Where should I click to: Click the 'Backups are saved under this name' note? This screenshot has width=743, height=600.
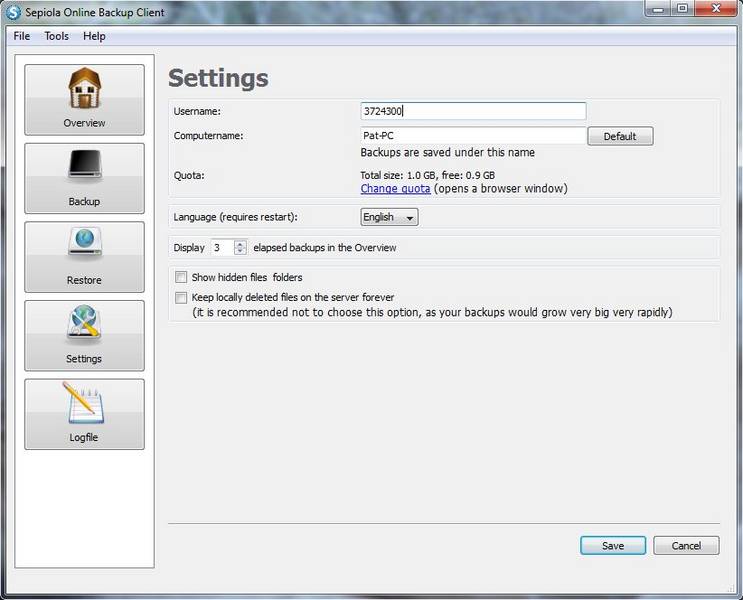[447, 153]
